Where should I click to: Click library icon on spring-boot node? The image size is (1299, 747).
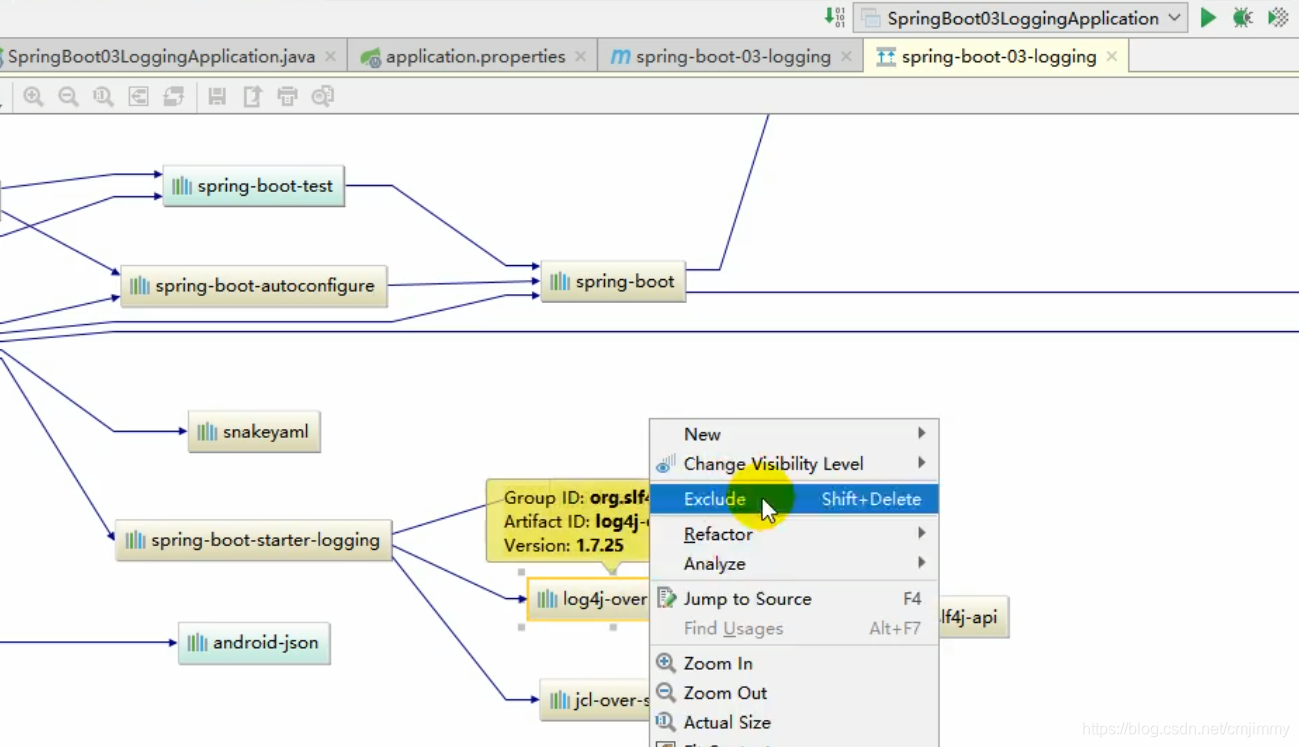(560, 282)
